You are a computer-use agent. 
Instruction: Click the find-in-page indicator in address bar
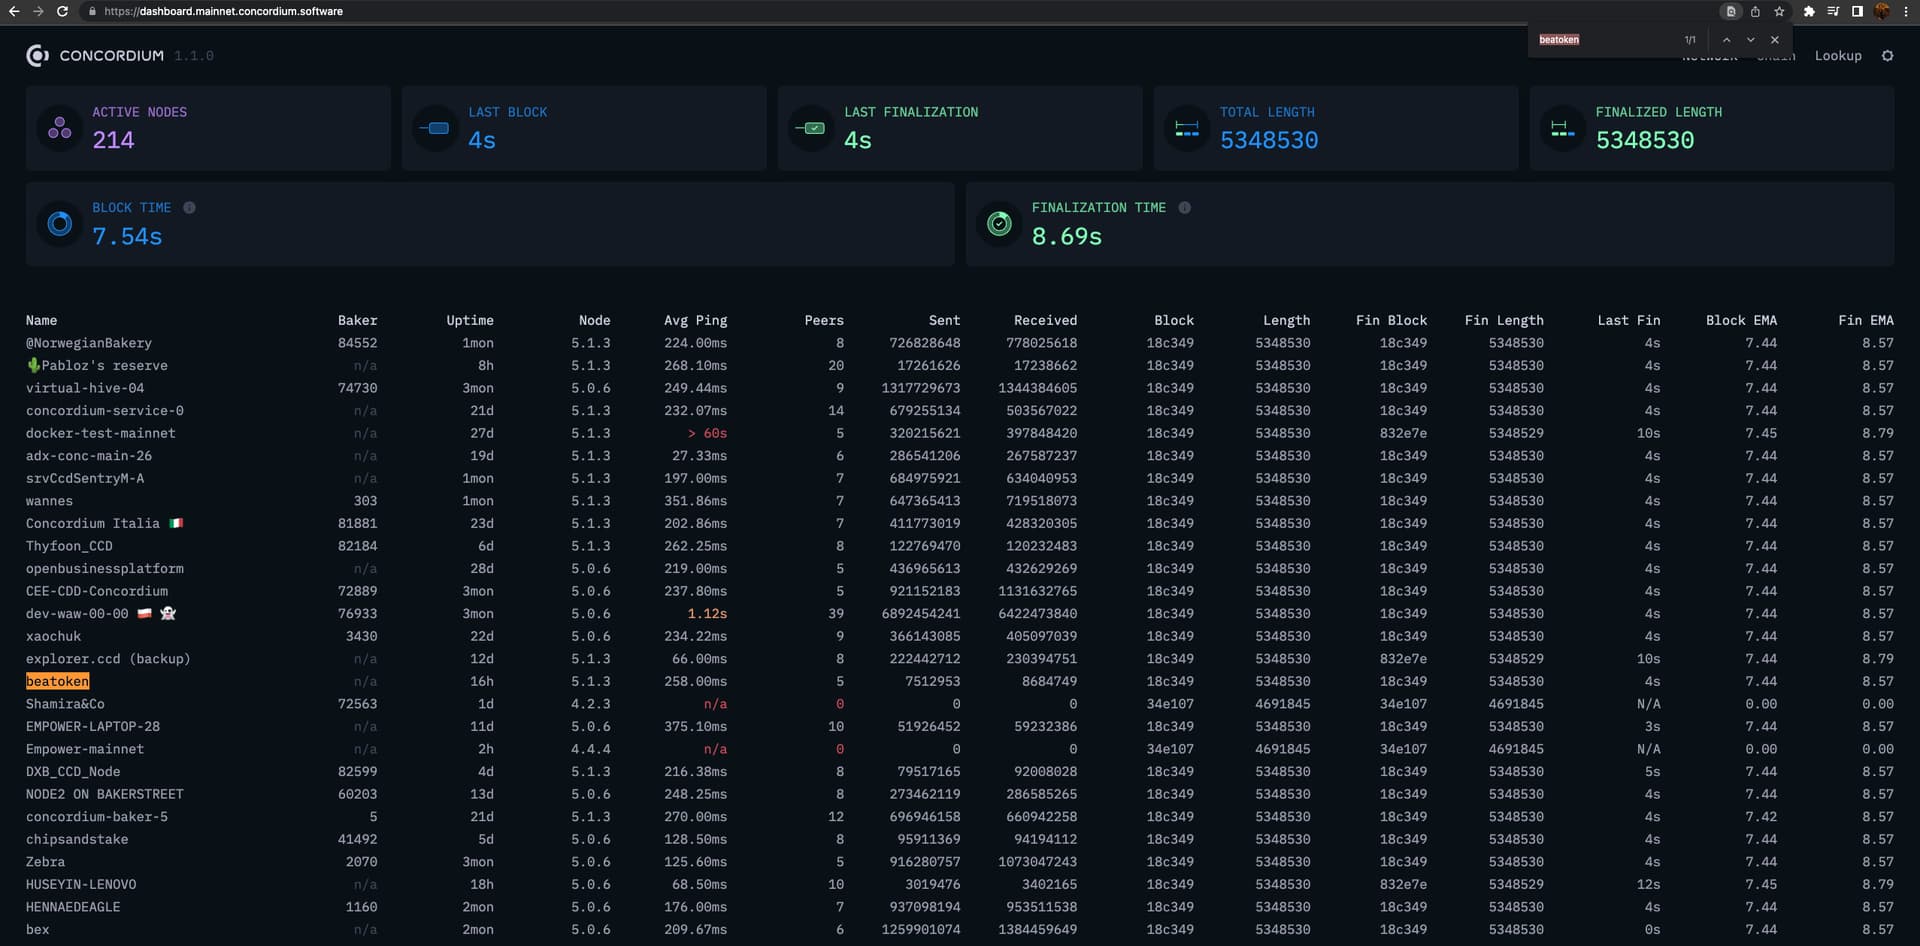tap(1731, 11)
